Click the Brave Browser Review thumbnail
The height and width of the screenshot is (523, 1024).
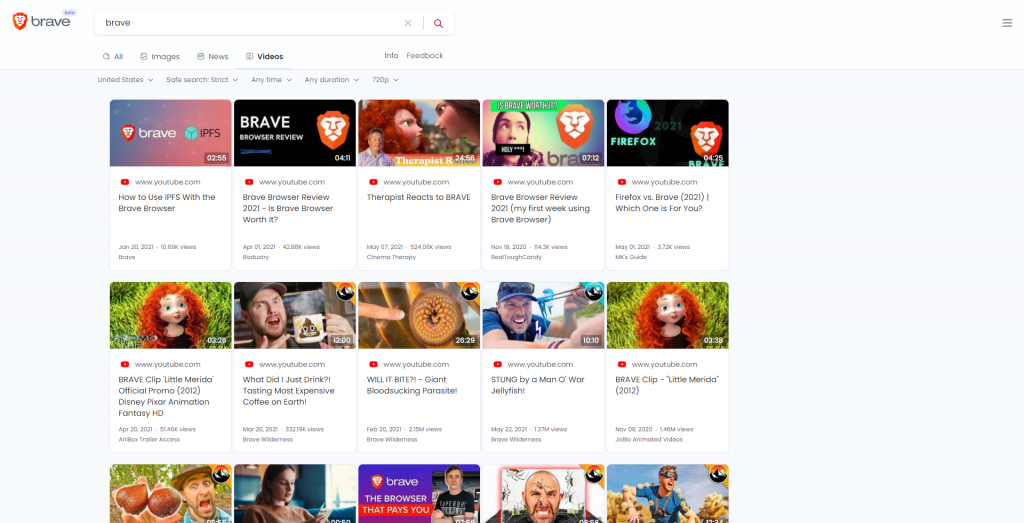click(x=294, y=133)
